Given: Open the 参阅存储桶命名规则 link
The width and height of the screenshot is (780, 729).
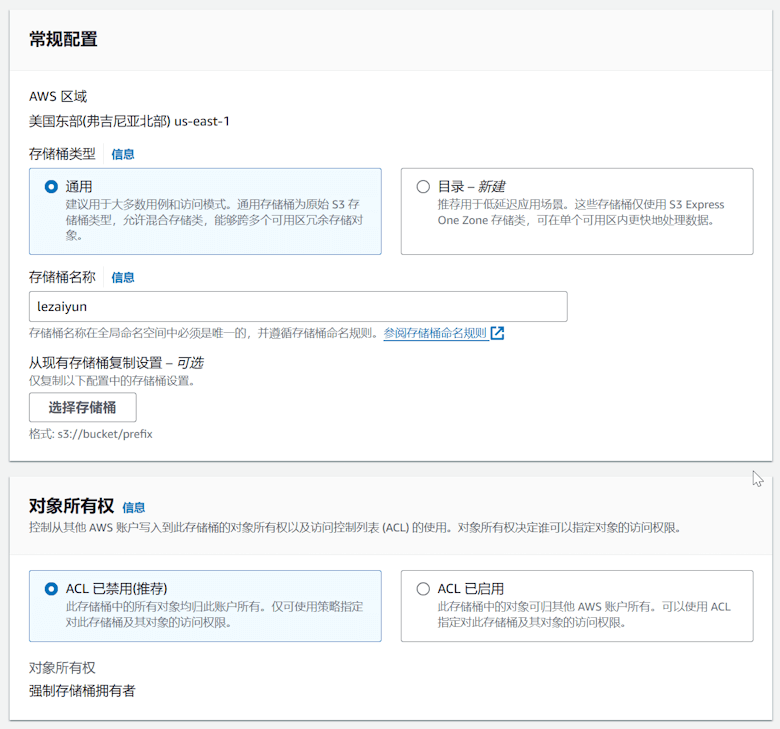Looking at the screenshot, I should [x=435, y=333].
